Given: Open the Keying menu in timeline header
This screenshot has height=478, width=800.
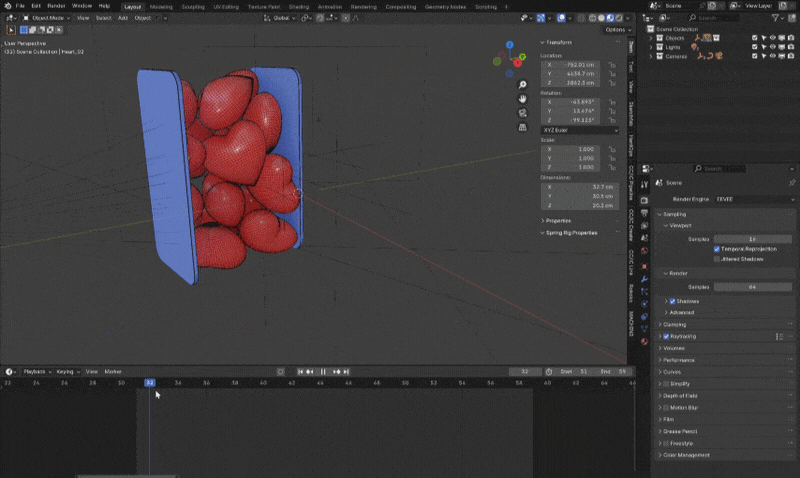Looking at the screenshot, I should (x=66, y=371).
